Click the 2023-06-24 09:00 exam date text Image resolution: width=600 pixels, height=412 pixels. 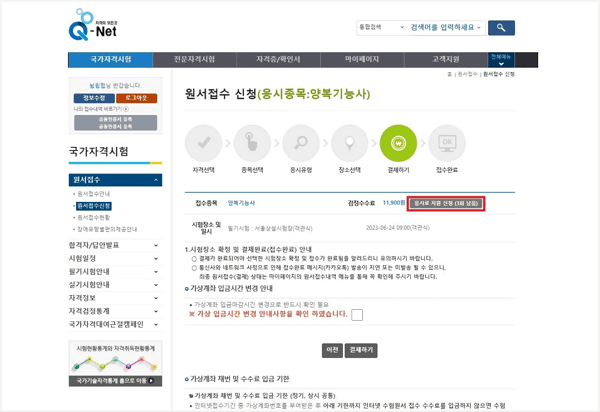[398, 228]
